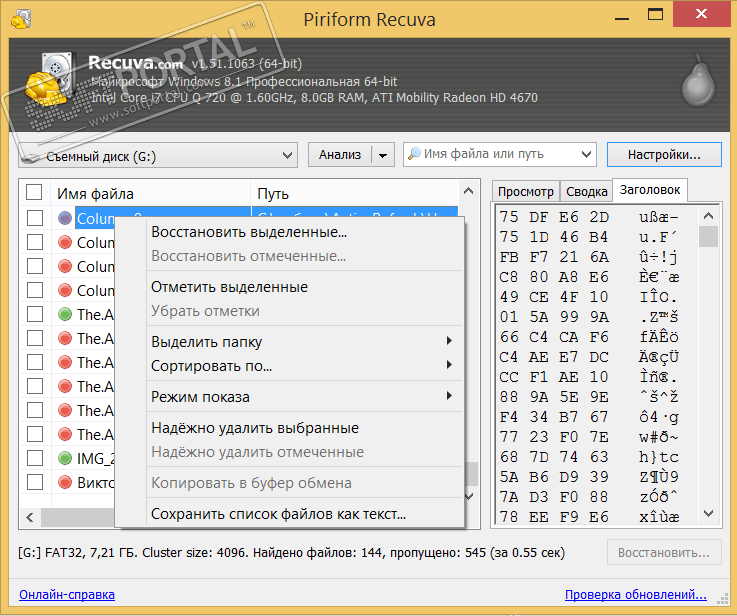Image resolution: width=737 pixels, height=616 pixels.
Task: Switch to the Заголовок tab
Action: click(x=650, y=190)
